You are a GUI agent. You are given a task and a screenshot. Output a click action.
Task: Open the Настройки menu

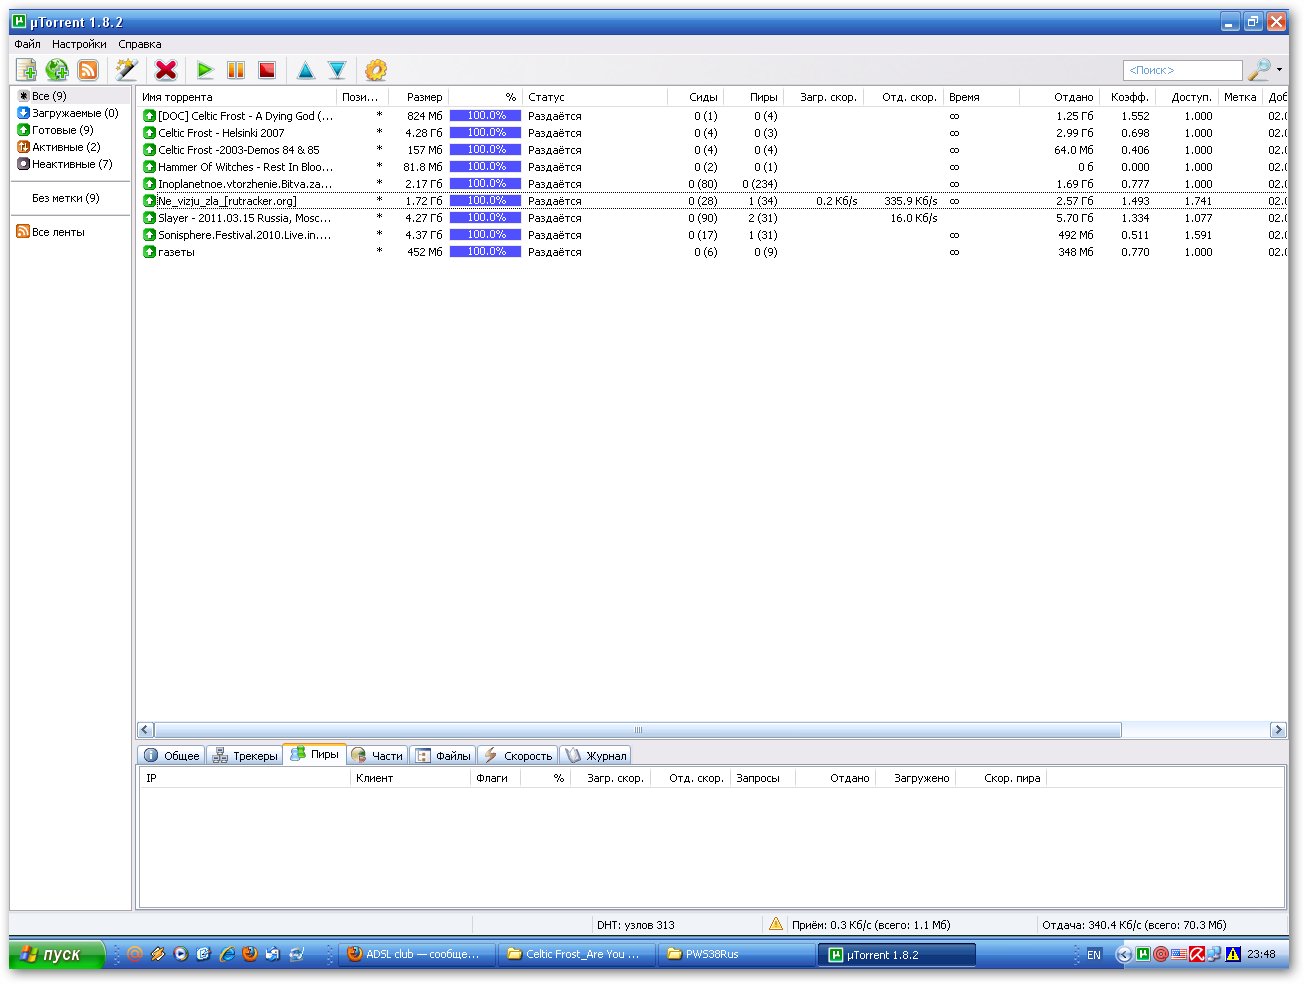tap(79, 44)
